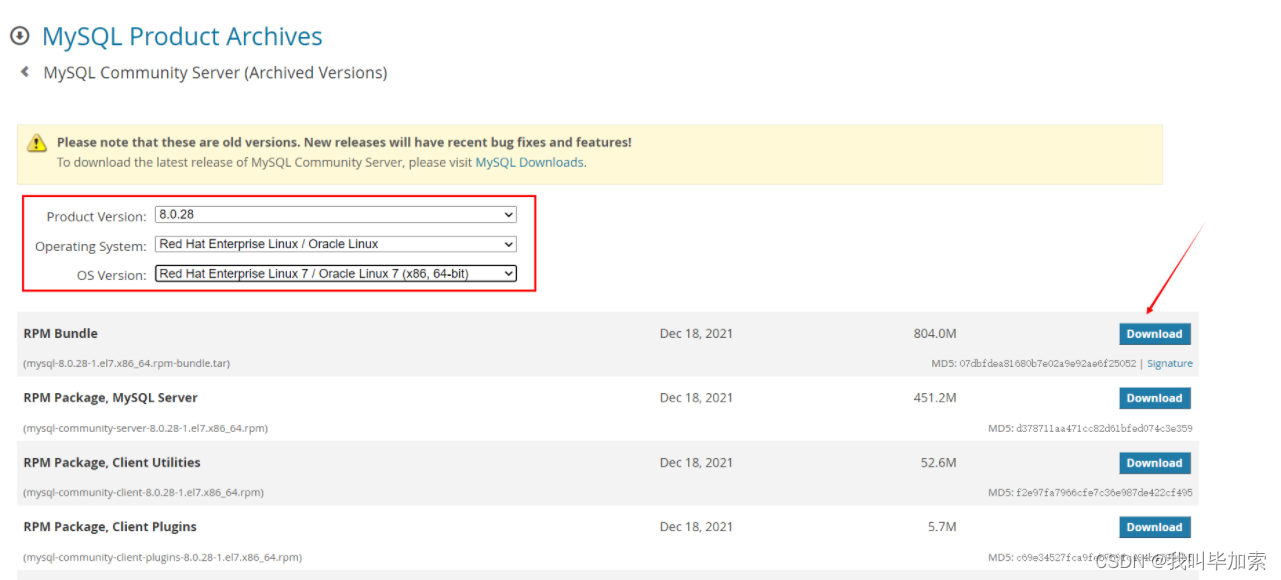Screen dimensions: 1281x580
Task: Click the RPM Package, Client Plugins title
Action: 110,527
